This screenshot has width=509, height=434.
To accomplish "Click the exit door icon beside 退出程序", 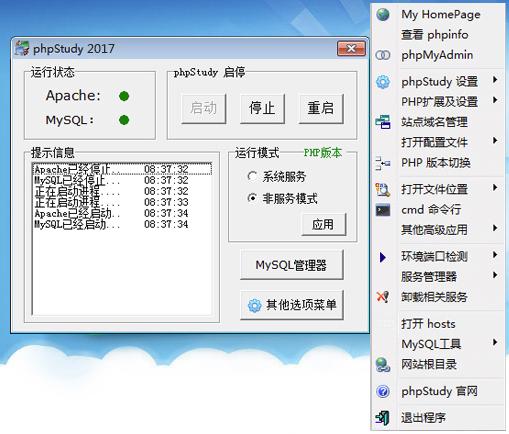I will pos(383,418).
